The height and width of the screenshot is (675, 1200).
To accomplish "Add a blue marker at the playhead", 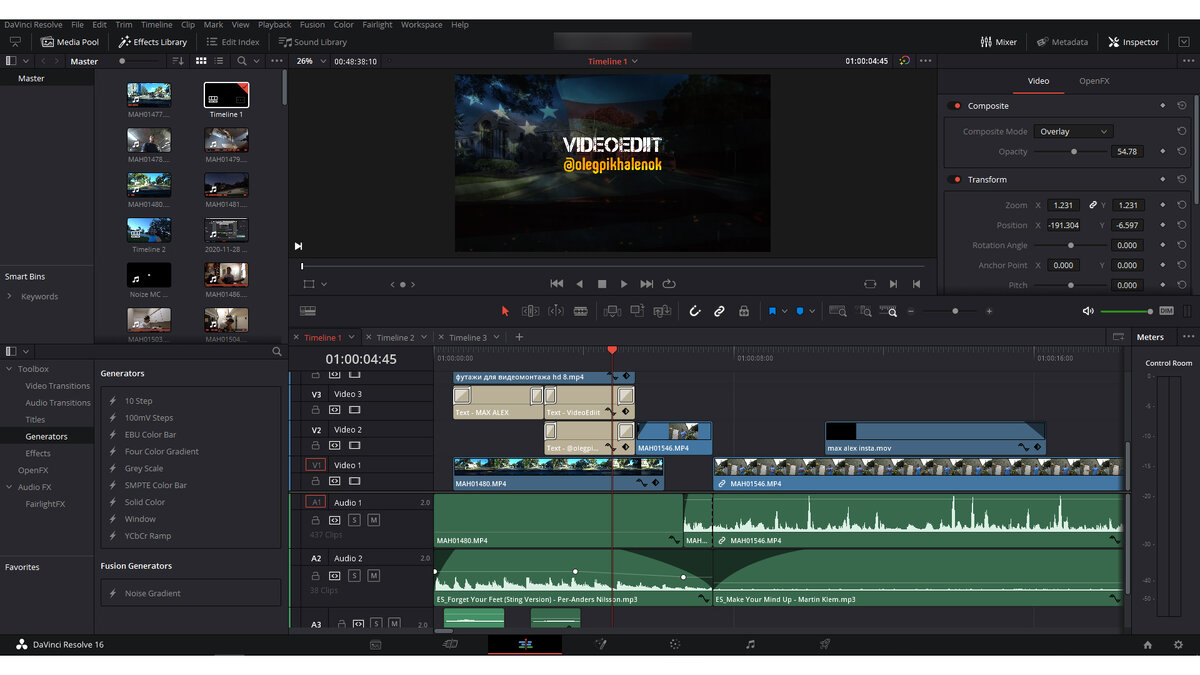I will (800, 311).
